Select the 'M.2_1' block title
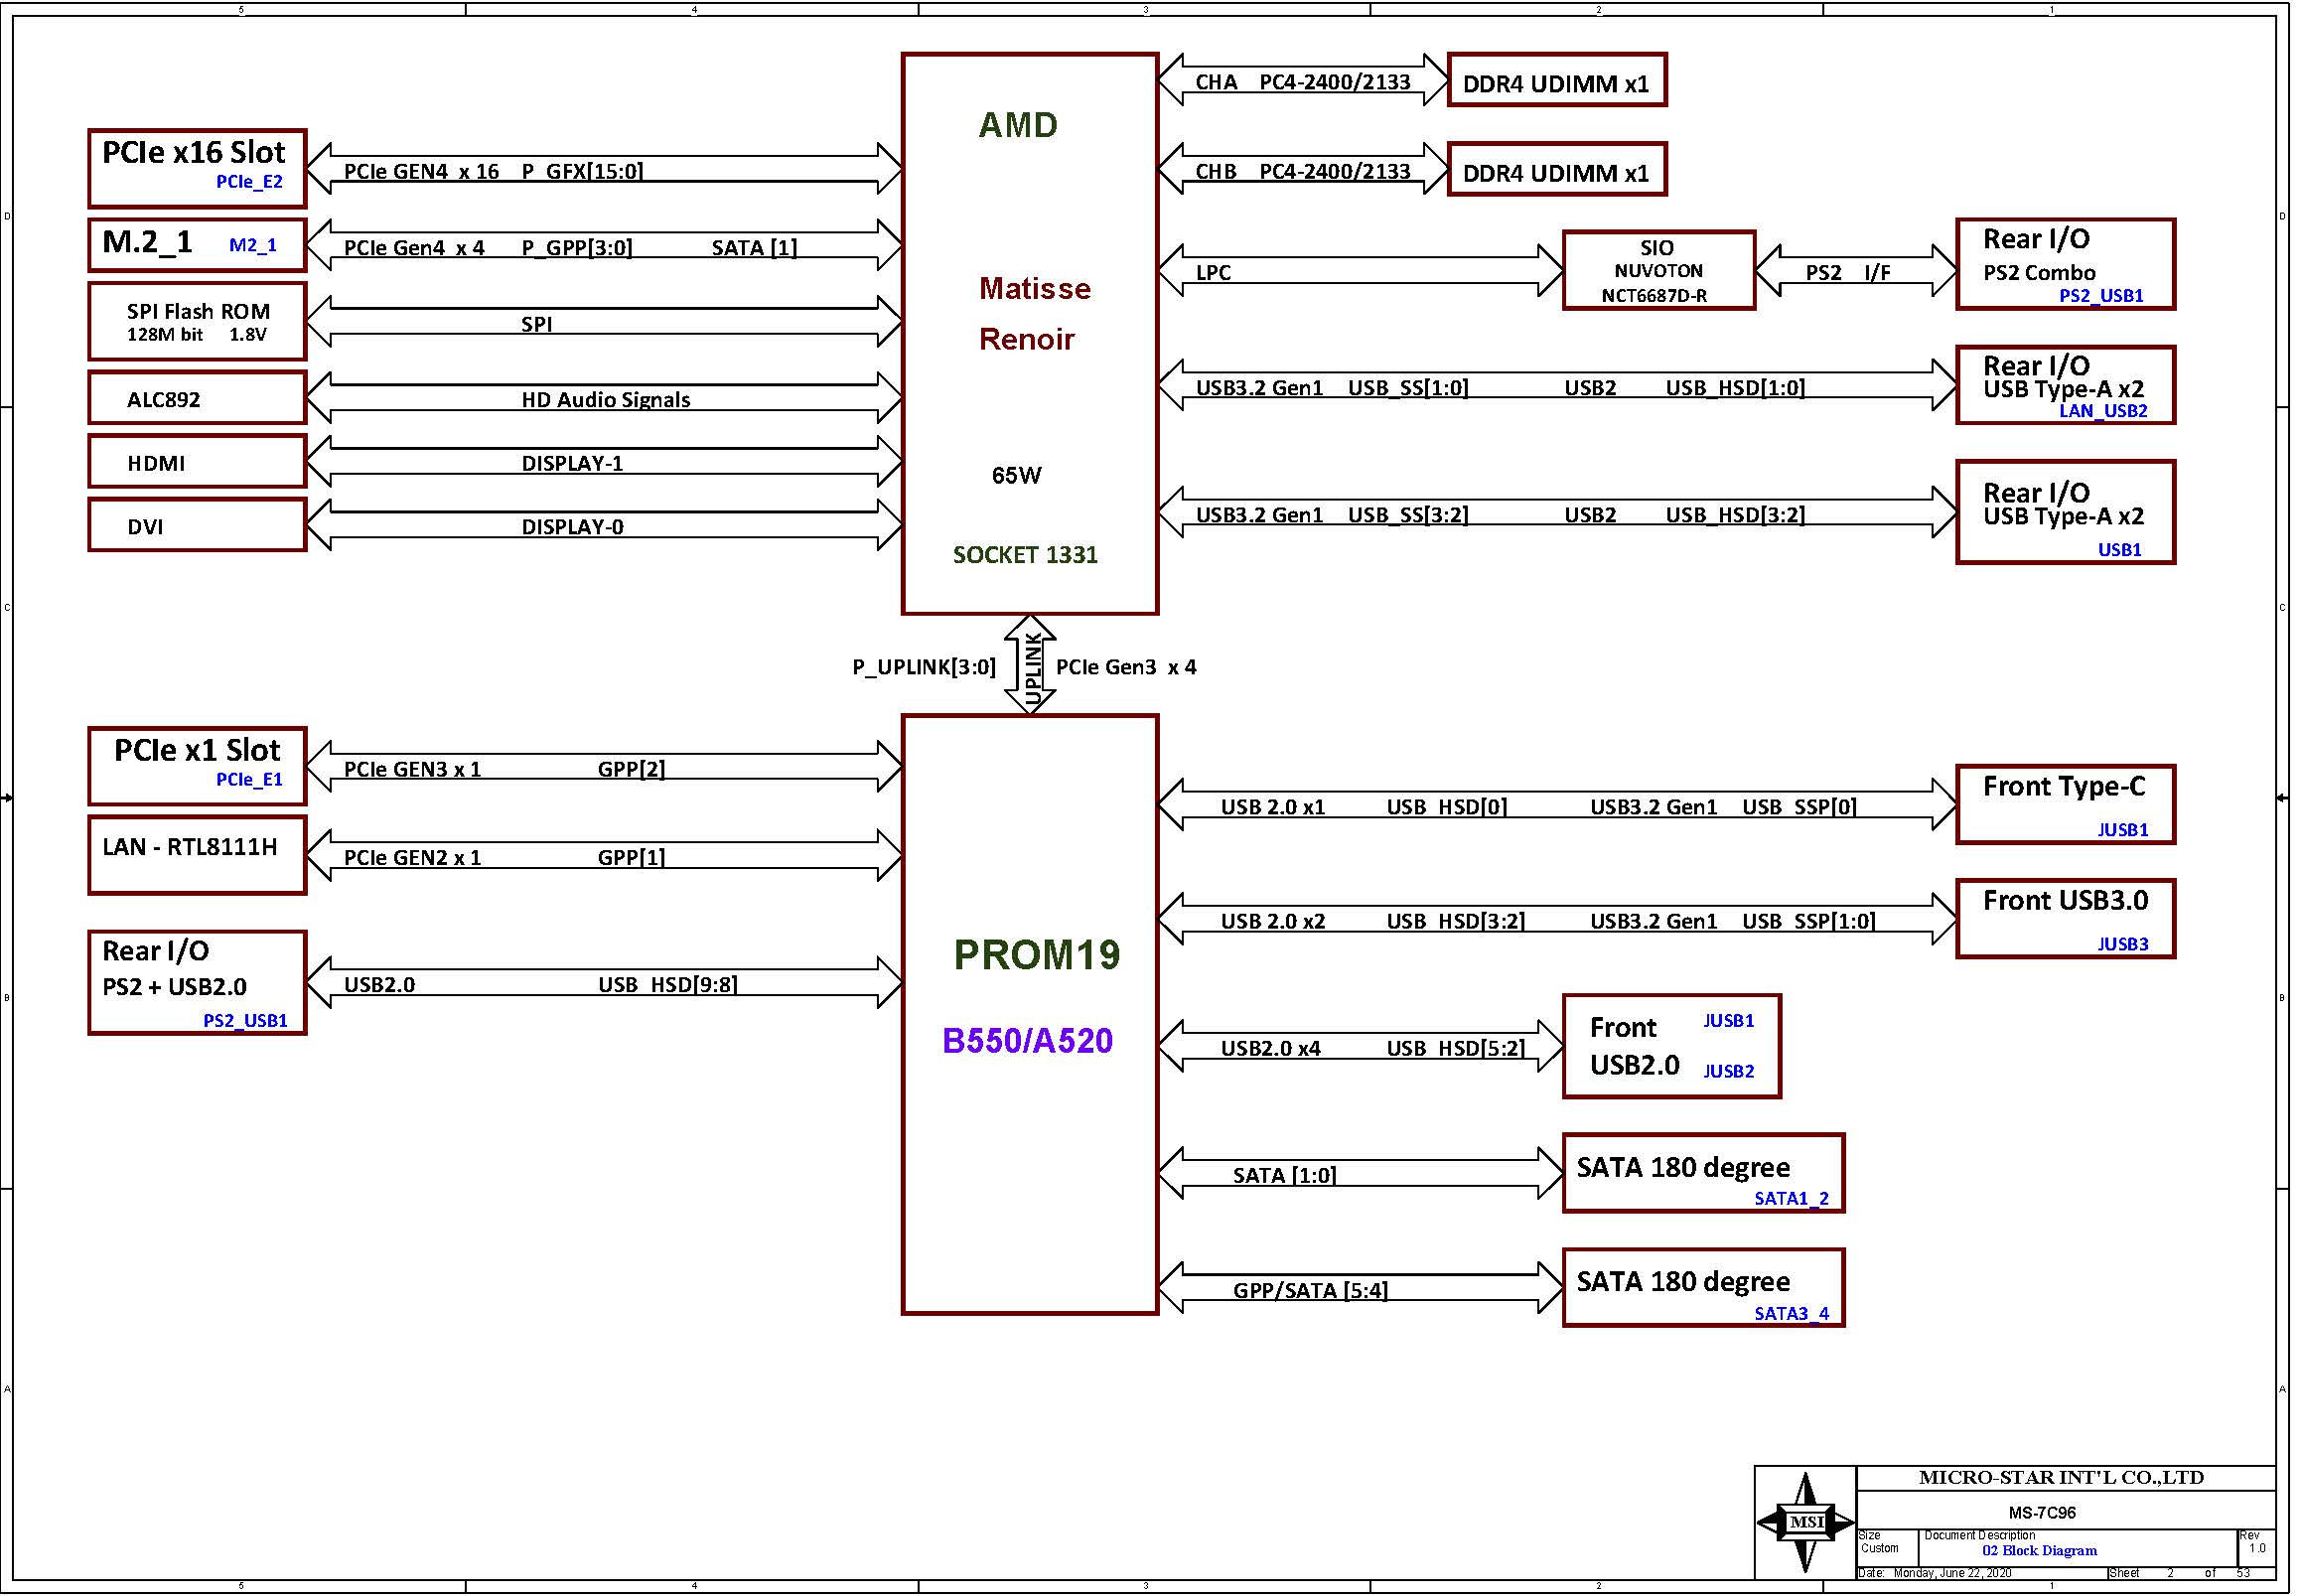 coord(147,242)
